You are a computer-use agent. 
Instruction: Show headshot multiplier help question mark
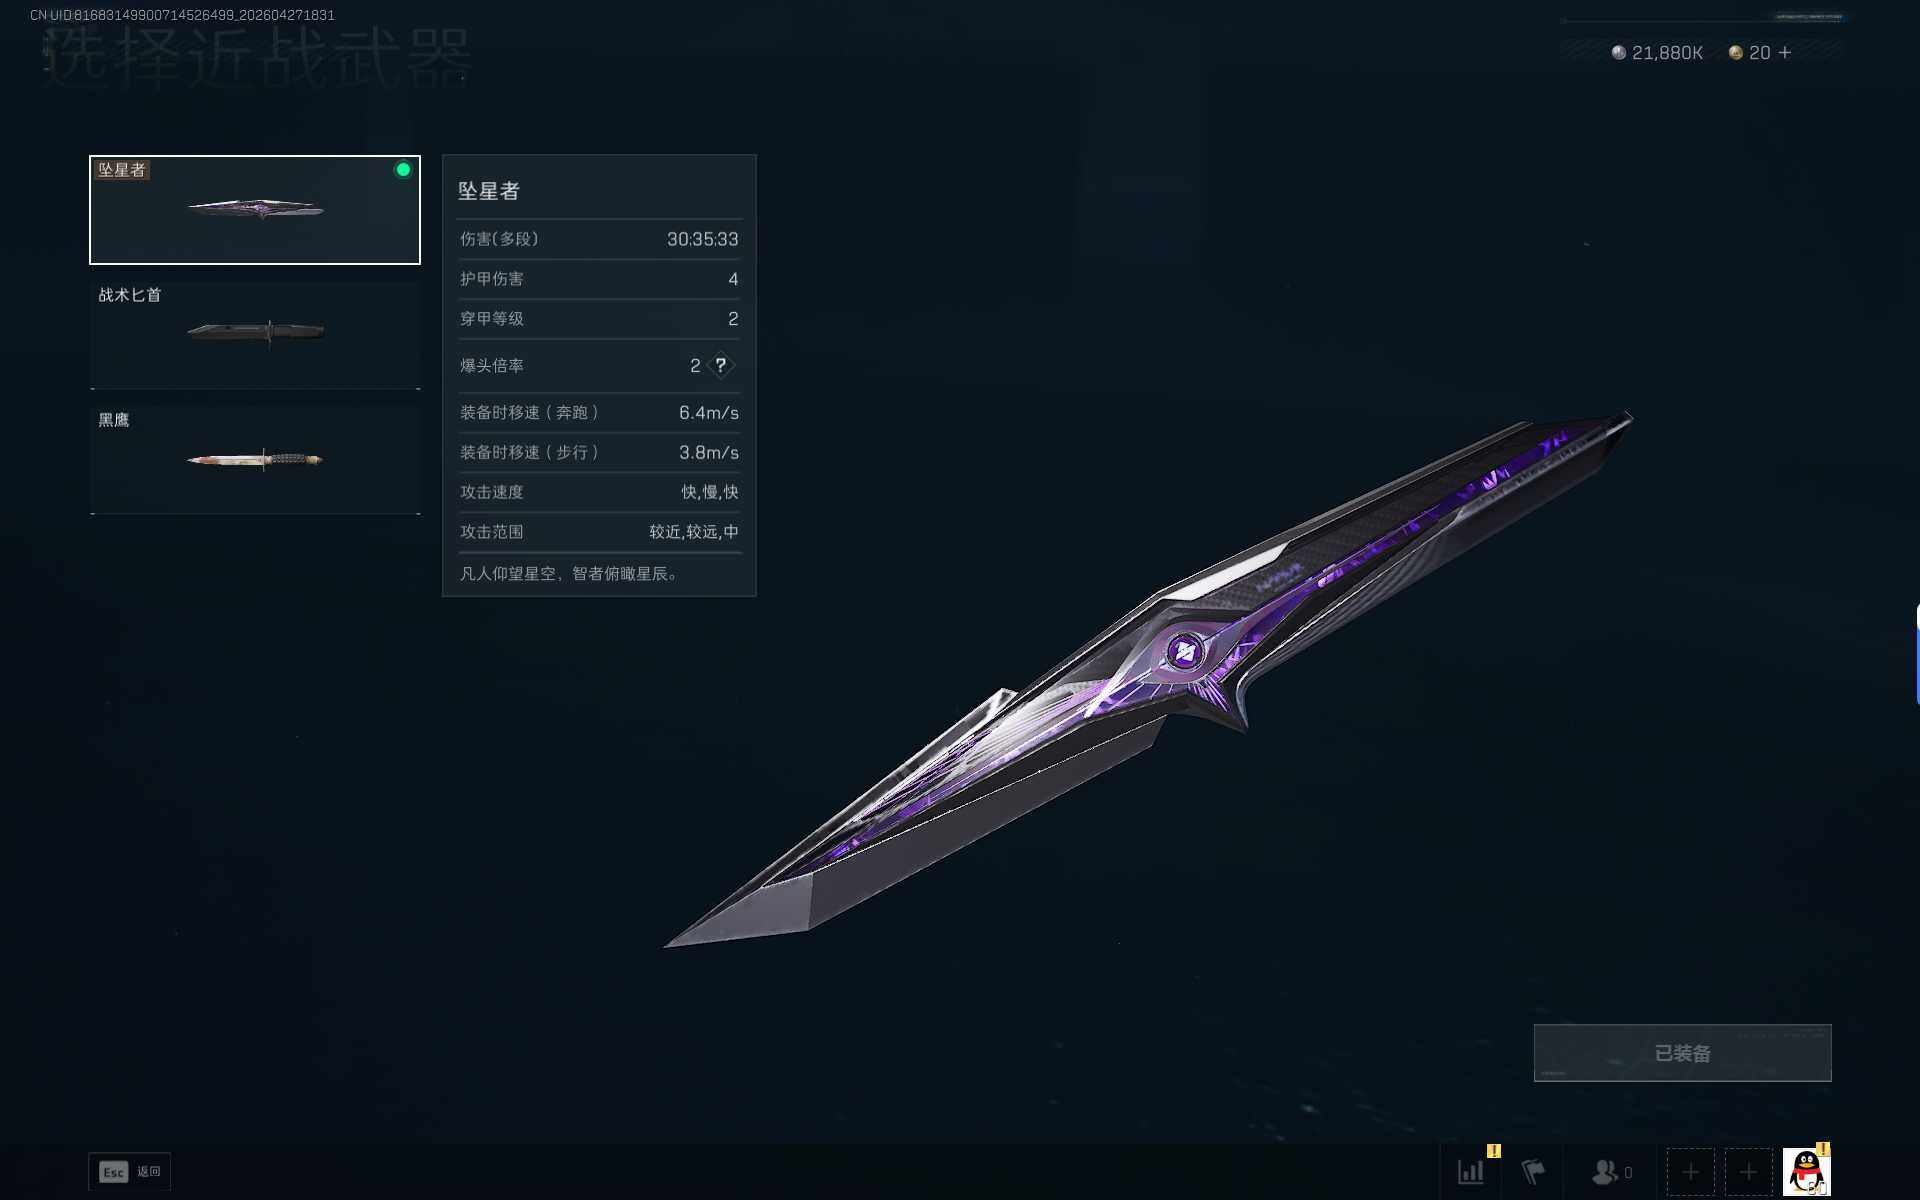(720, 366)
